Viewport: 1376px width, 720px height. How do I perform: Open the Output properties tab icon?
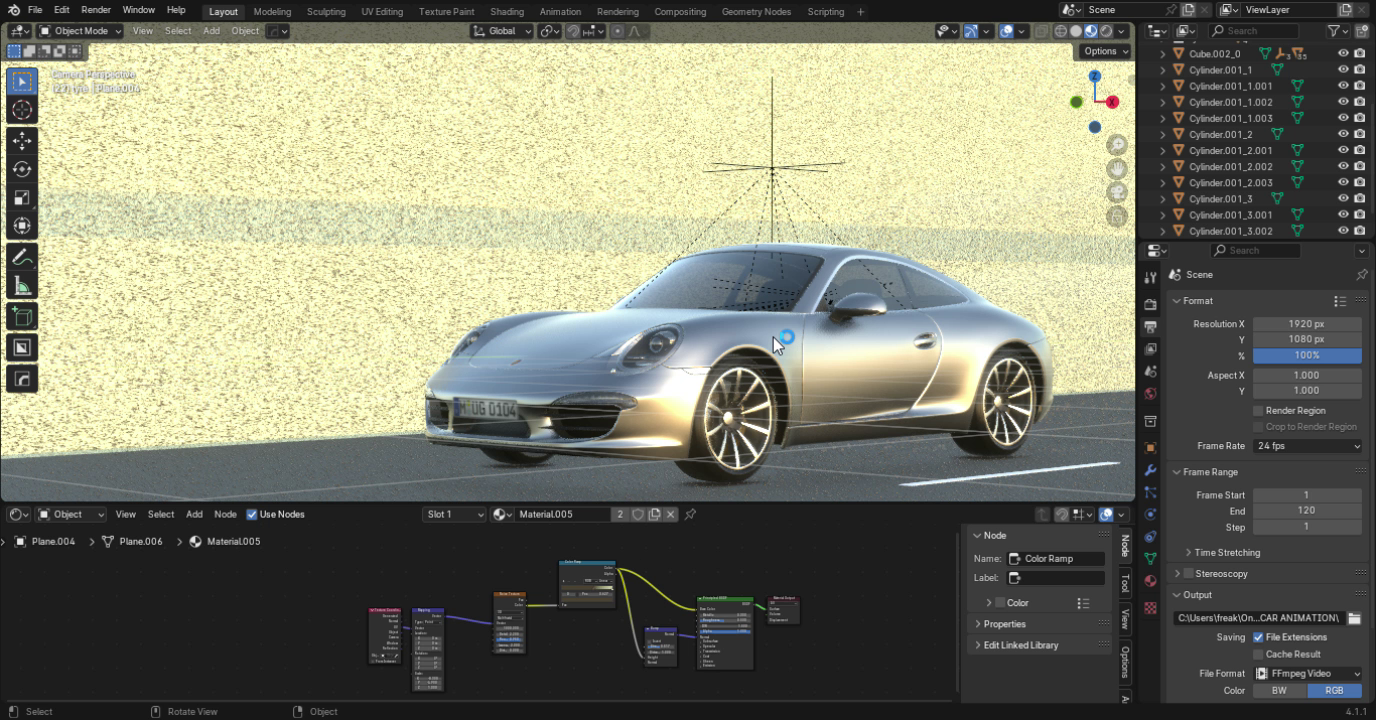pyautogui.click(x=1150, y=327)
